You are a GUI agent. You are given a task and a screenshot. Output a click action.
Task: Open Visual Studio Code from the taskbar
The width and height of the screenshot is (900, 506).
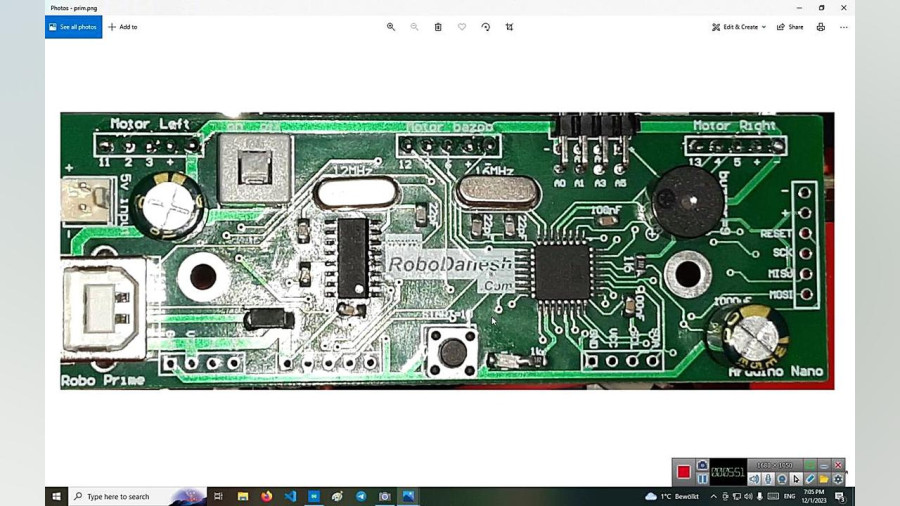pos(290,496)
